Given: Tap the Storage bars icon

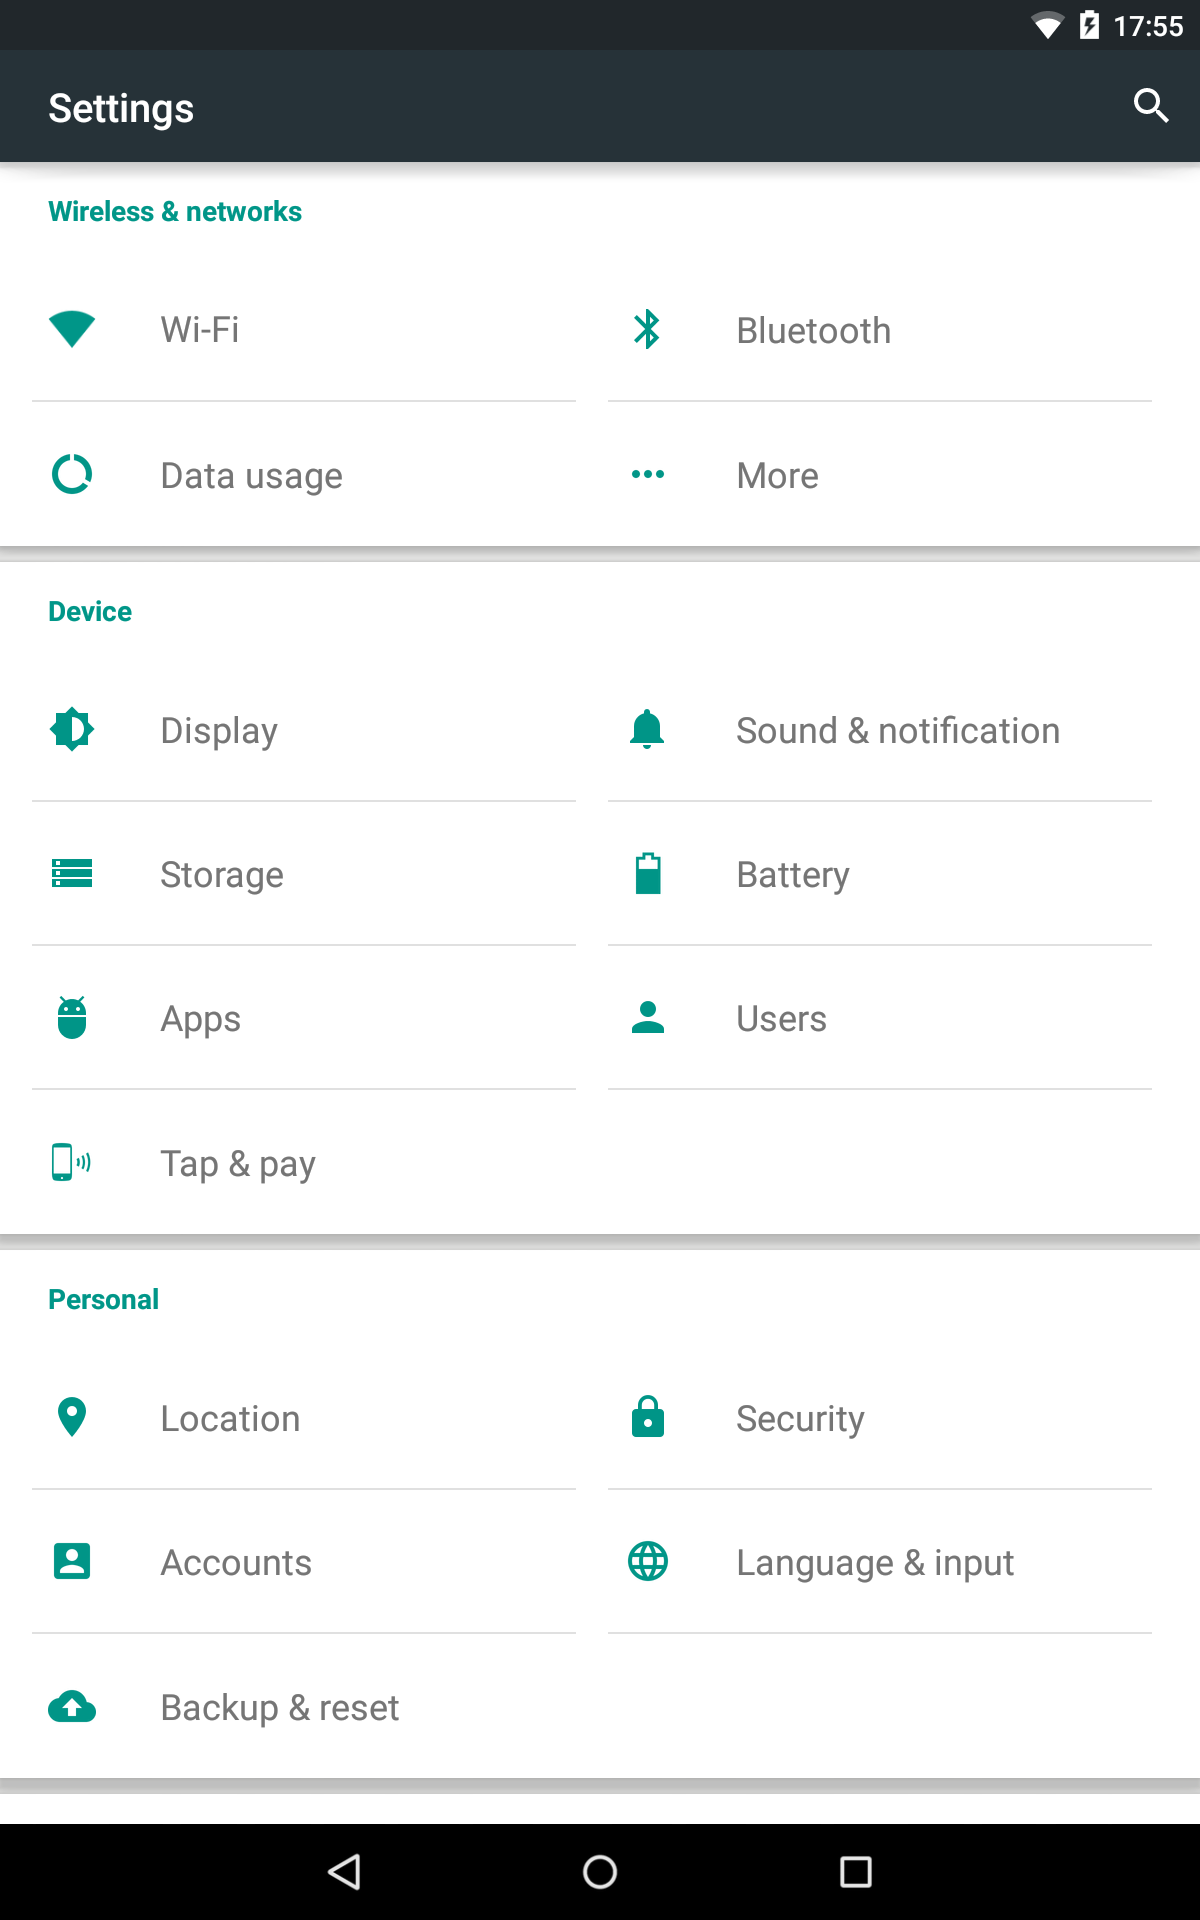Looking at the screenshot, I should click(72, 873).
